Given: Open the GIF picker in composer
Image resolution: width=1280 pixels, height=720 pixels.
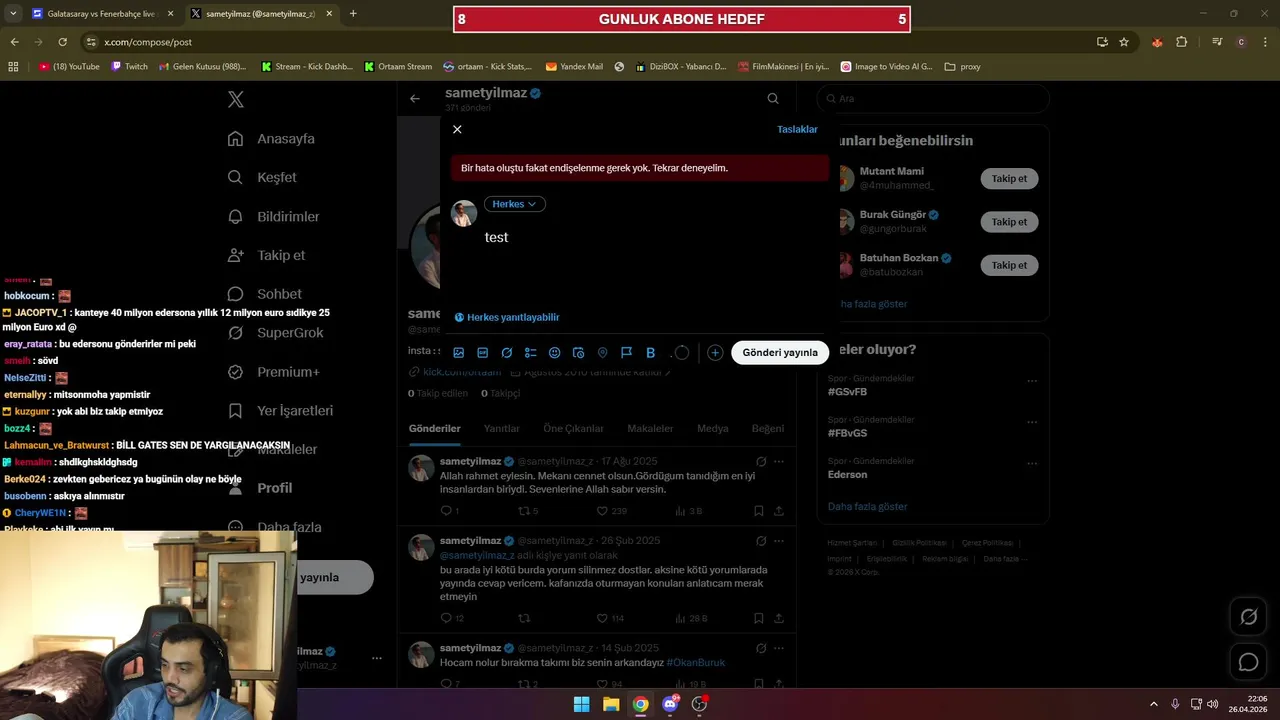Looking at the screenshot, I should (483, 353).
